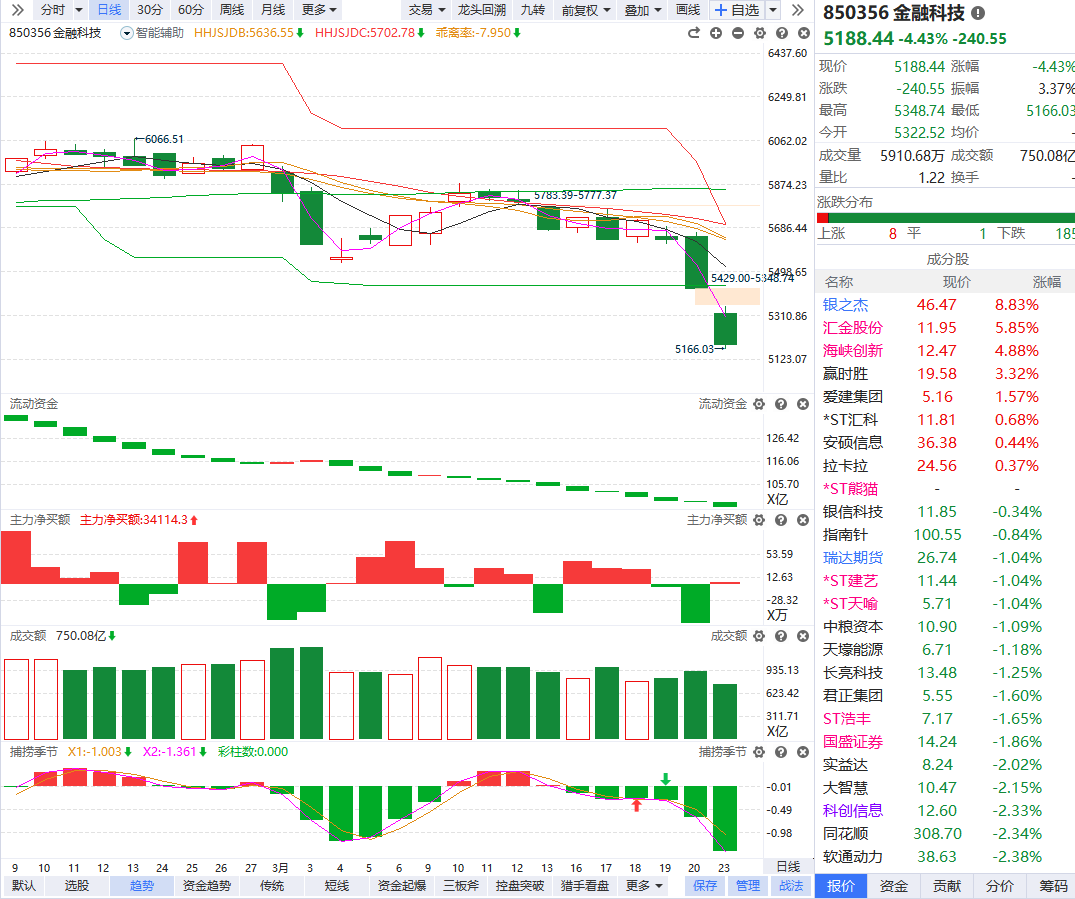Close the 捕捞季节 indicator panel
Screen dimensions: 1075x899
point(803,752)
